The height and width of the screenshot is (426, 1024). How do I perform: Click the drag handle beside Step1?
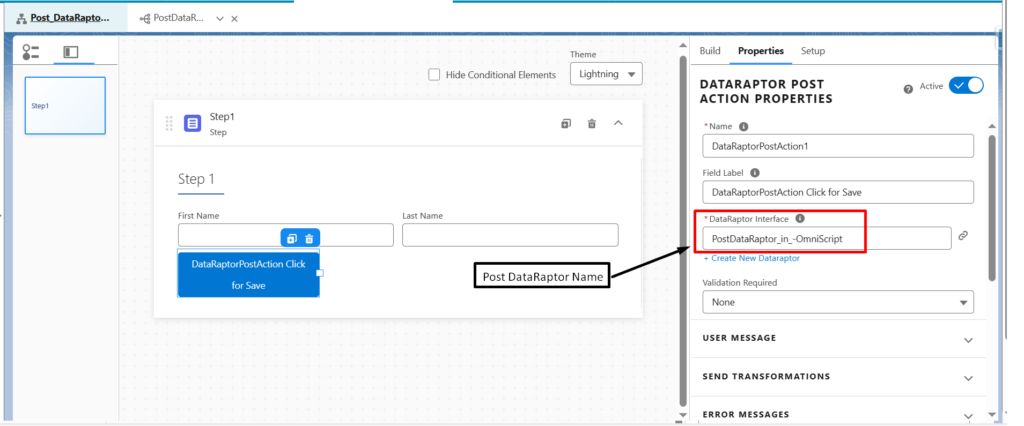(x=169, y=123)
